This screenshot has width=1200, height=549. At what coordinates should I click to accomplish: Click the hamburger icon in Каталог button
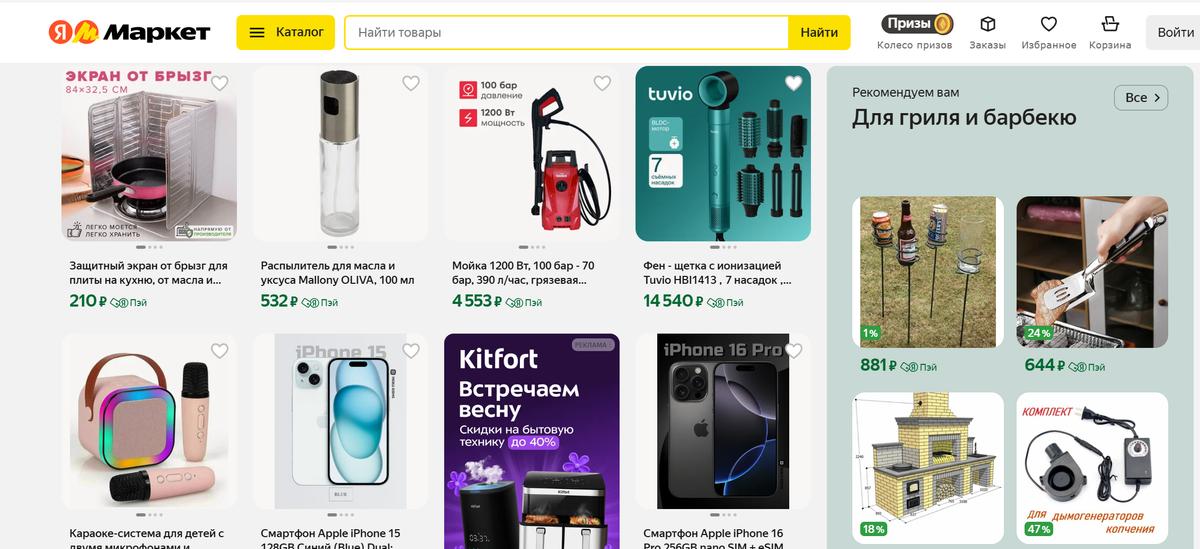[257, 32]
